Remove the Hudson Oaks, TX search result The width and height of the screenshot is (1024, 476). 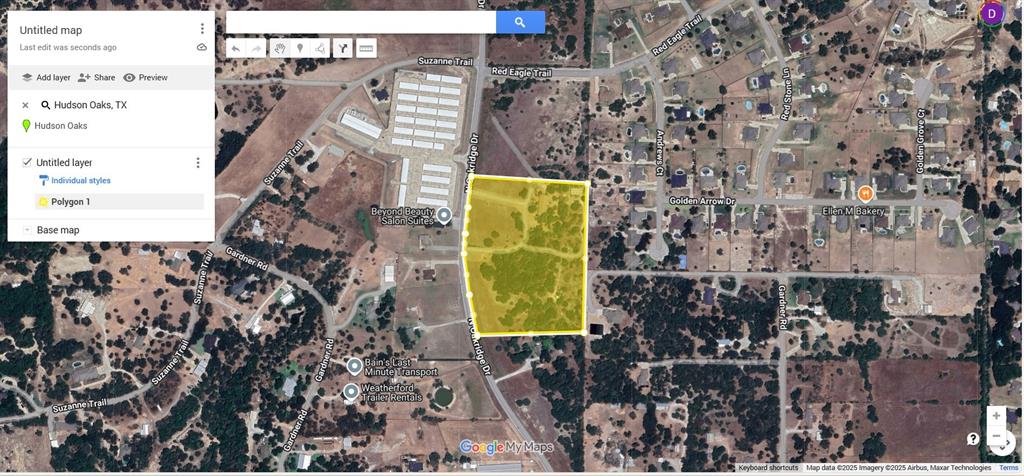click(25, 105)
